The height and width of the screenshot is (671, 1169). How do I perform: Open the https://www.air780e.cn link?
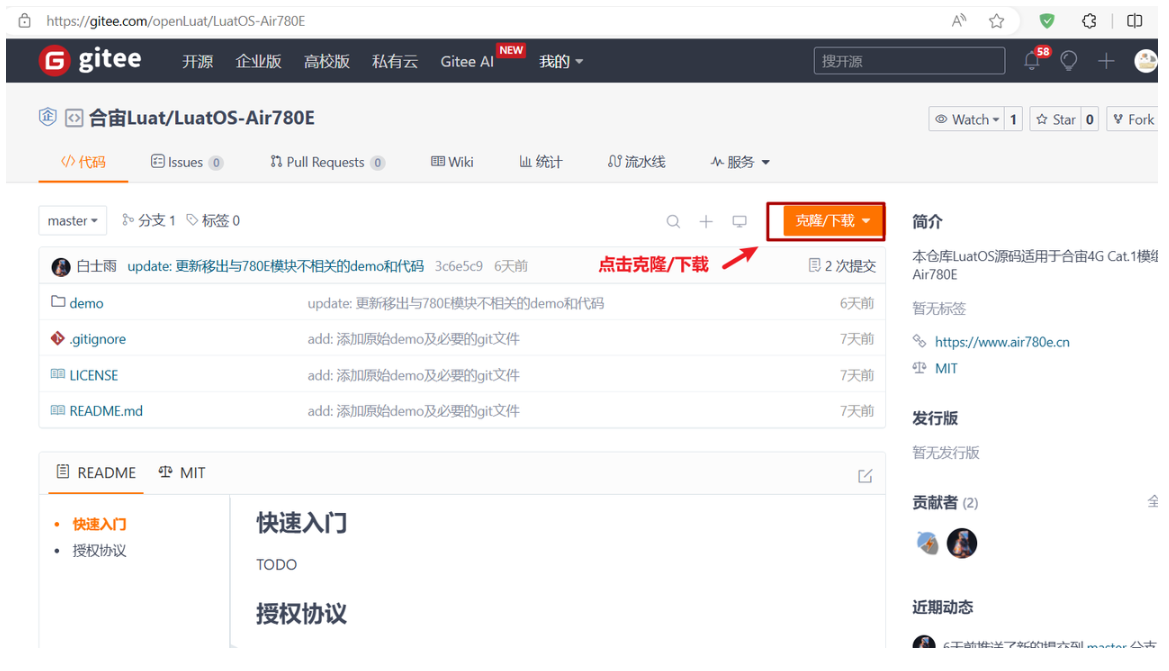[x=1002, y=342]
